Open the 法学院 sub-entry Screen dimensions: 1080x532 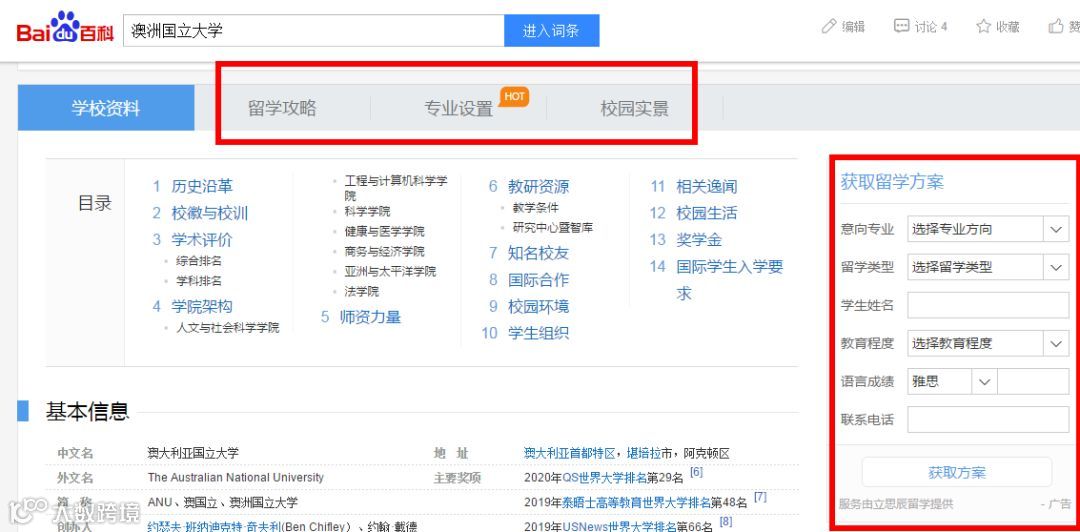pyautogui.click(x=362, y=291)
